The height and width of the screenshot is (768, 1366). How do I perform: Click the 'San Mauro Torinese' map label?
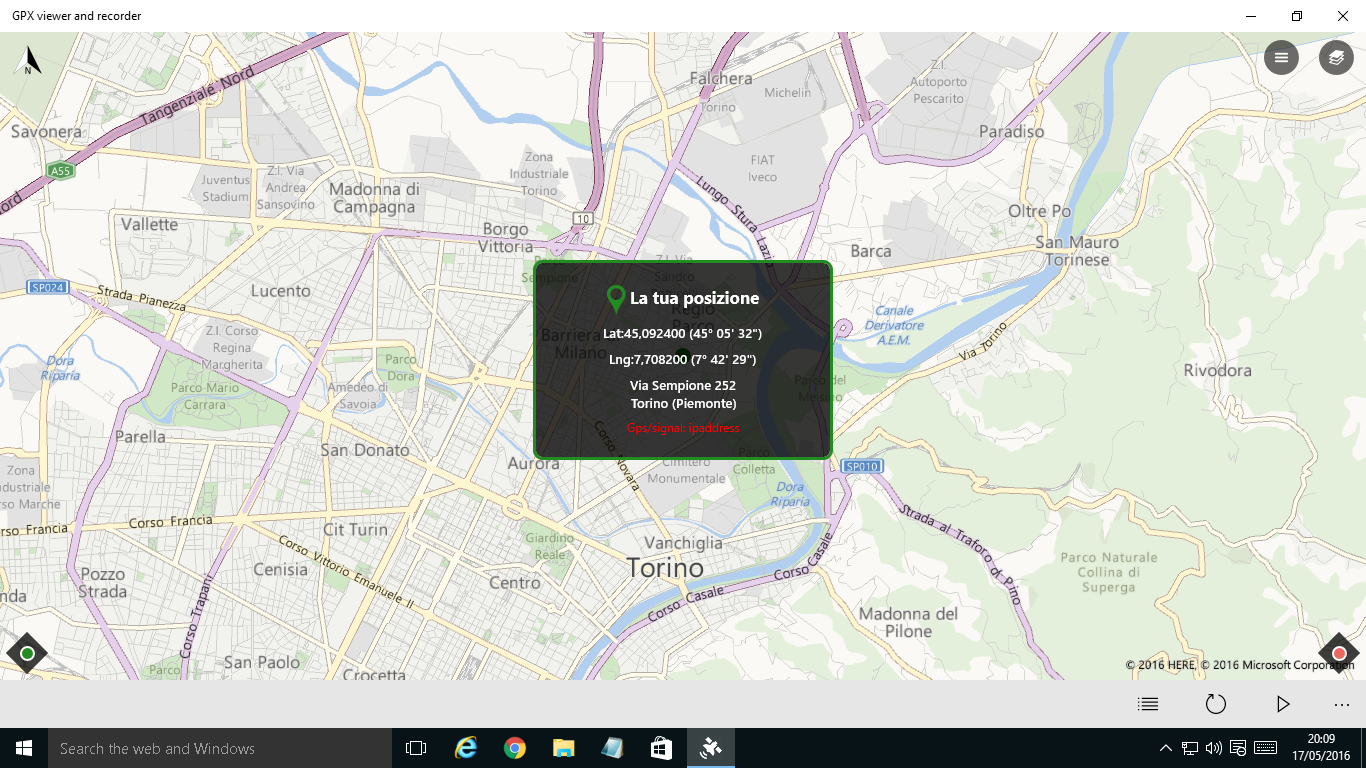(1077, 251)
